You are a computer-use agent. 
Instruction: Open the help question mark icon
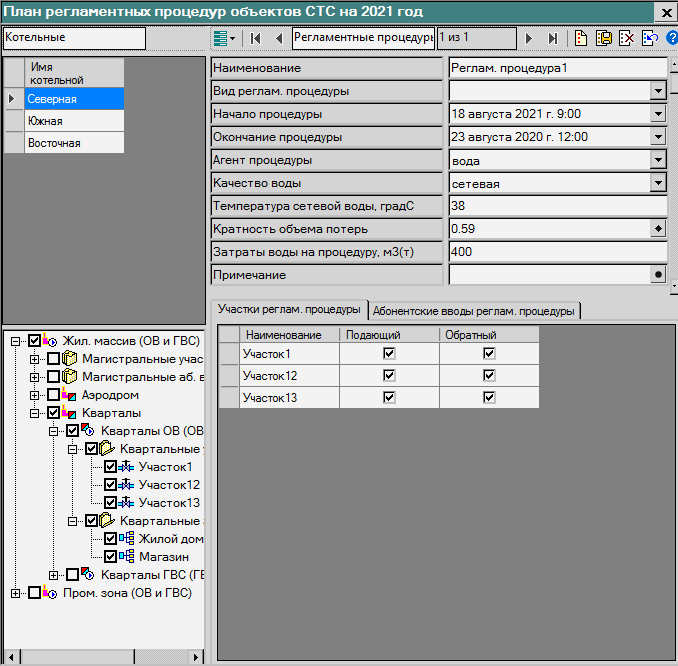click(672, 38)
